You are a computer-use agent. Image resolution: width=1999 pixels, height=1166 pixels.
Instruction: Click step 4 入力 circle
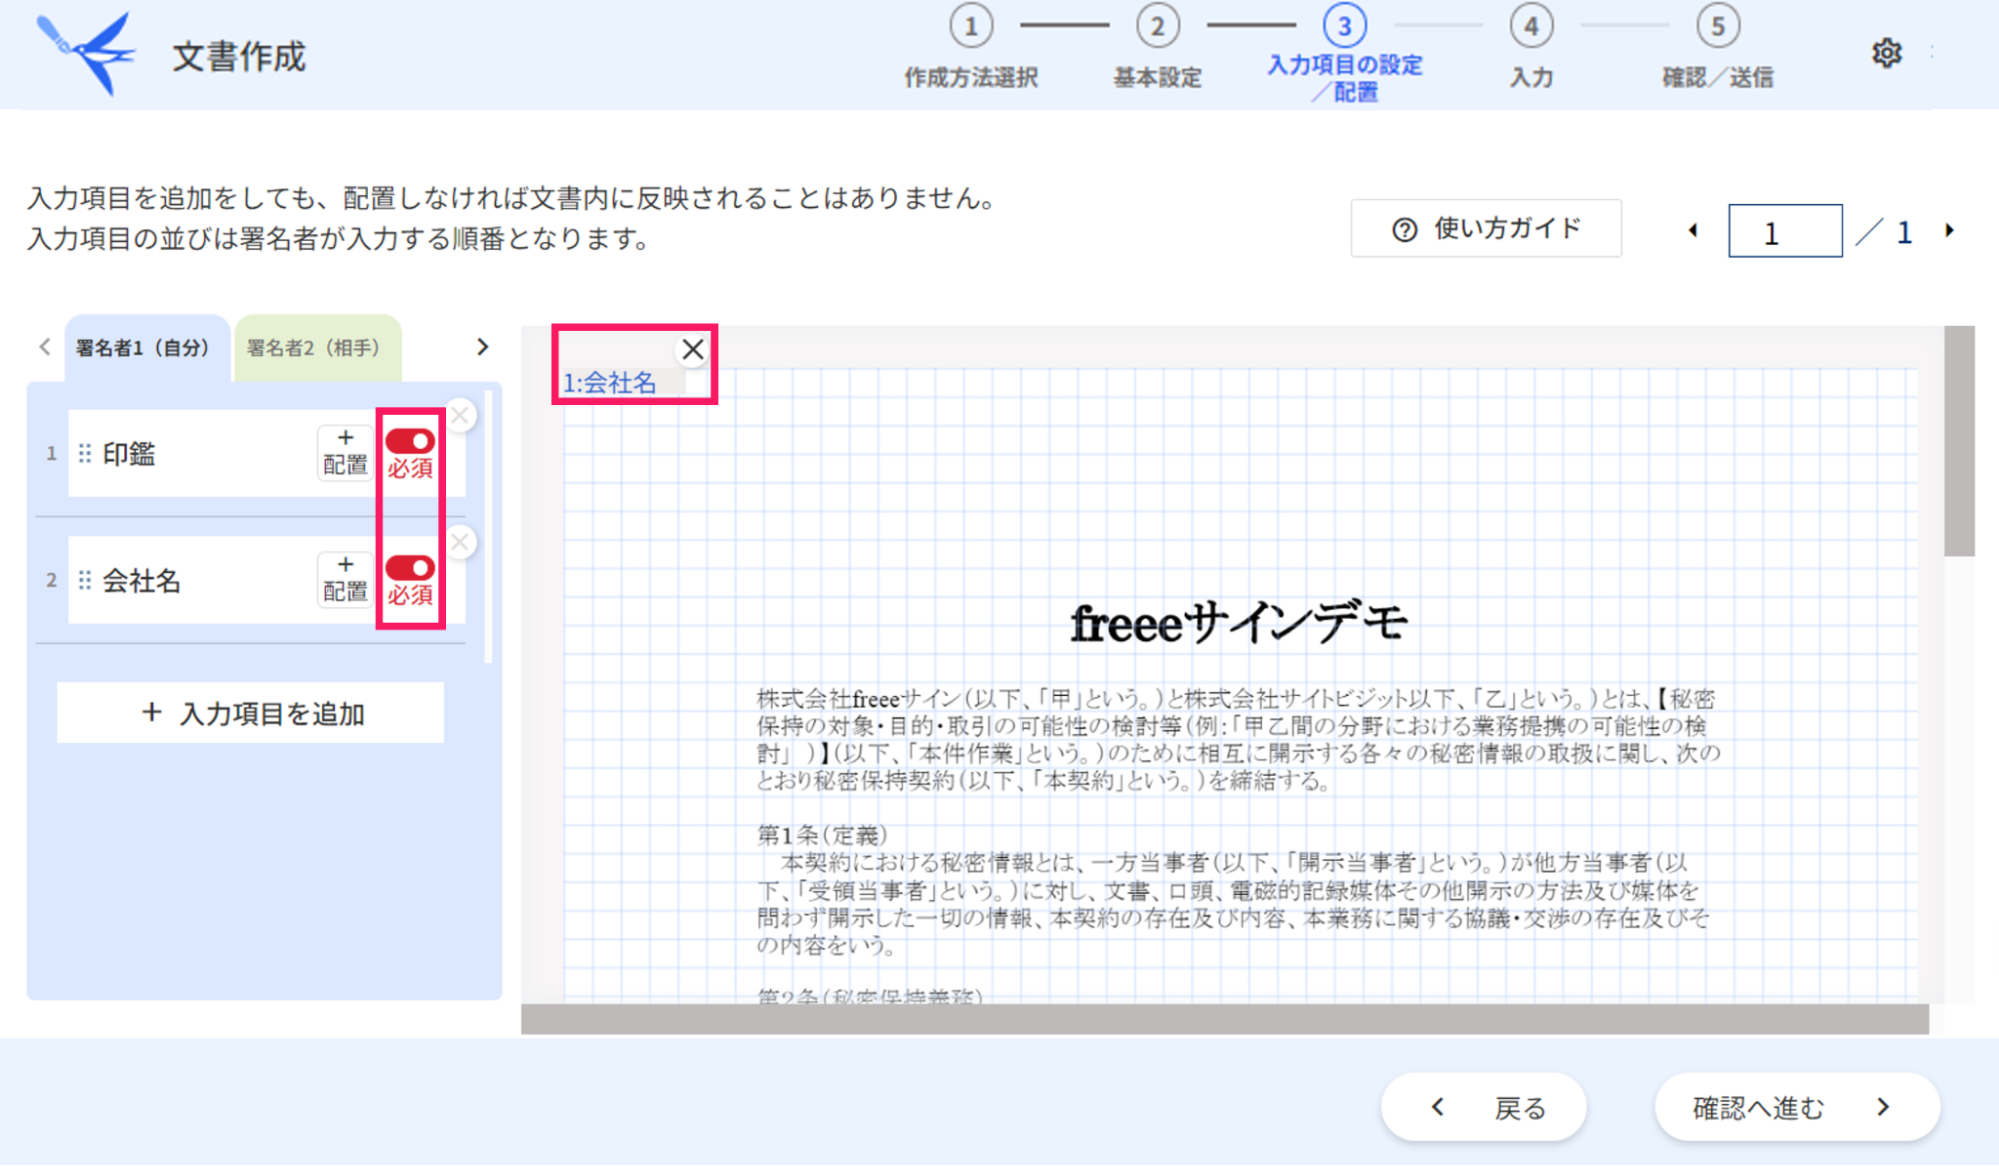click(x=1531, y=26)
